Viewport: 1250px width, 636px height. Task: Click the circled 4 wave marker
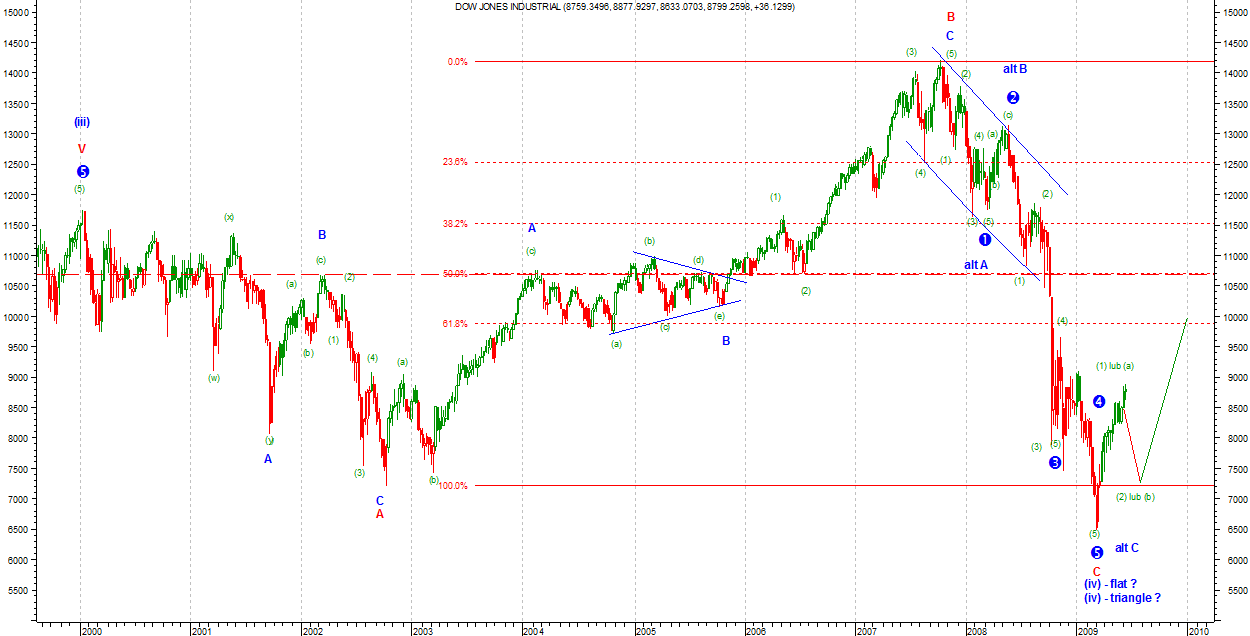click(x=1099, y=401)
